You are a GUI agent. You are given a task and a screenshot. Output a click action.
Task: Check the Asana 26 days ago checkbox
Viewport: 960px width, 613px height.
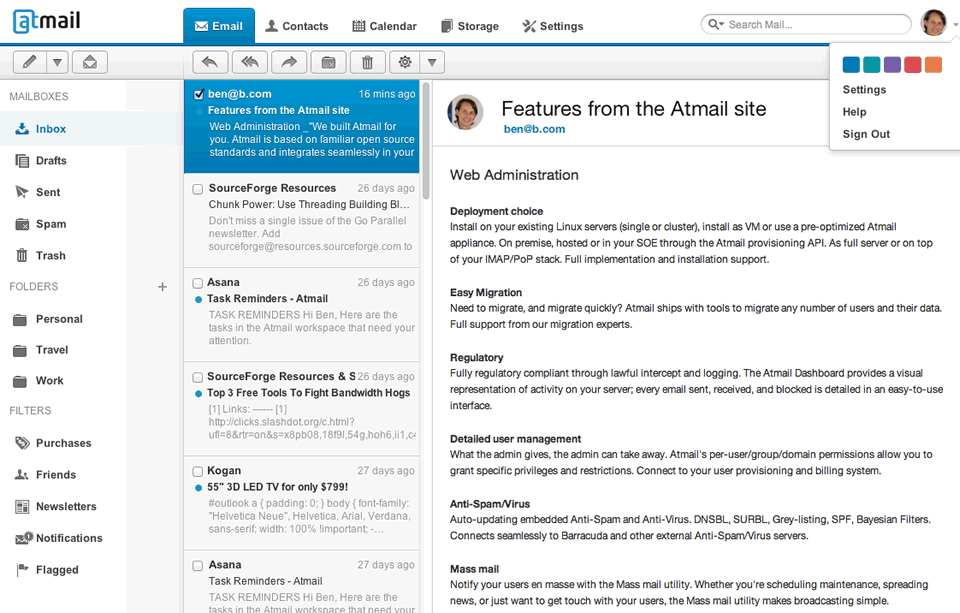click(x=198, y=283)
